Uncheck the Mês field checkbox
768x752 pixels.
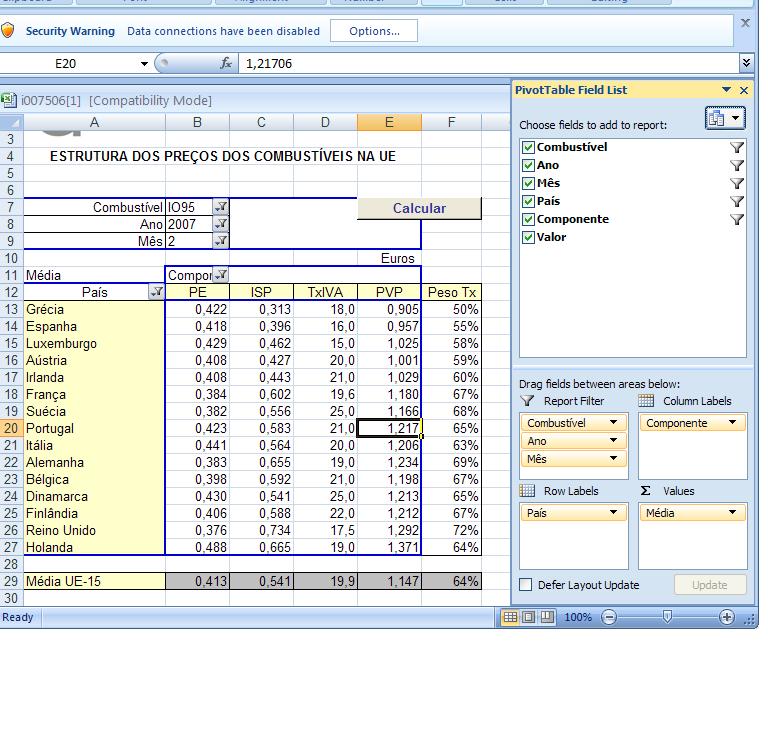pyautogui.click(x=528, y=183)
